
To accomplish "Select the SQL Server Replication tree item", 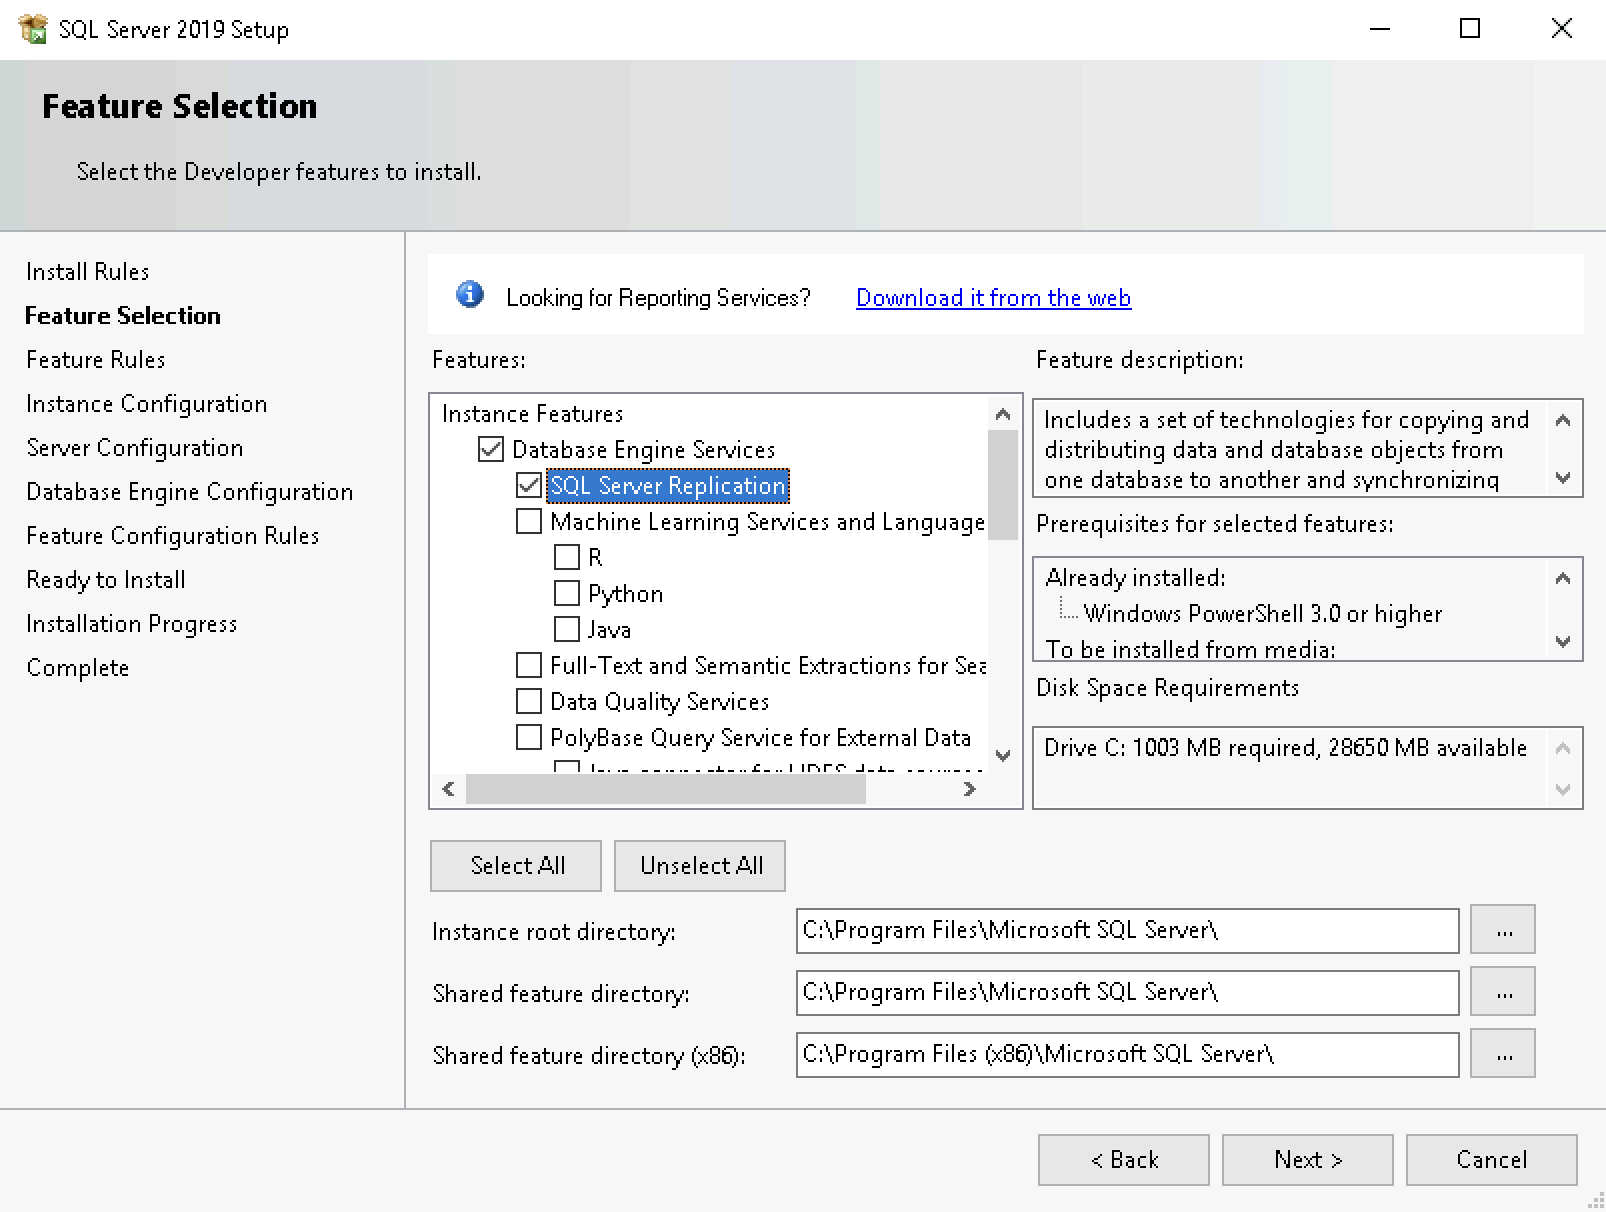I will (x=668, y=486).
